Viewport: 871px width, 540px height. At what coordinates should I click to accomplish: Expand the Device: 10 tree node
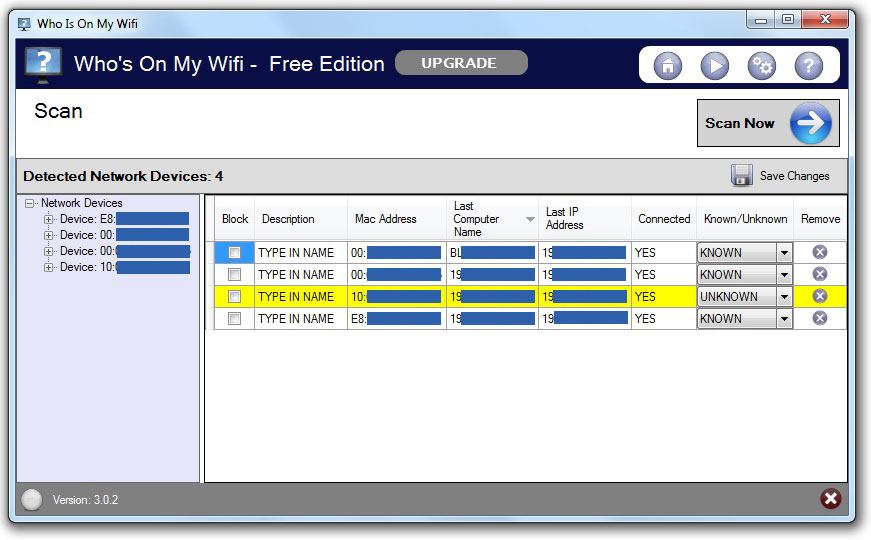click(x=49, y=268)
